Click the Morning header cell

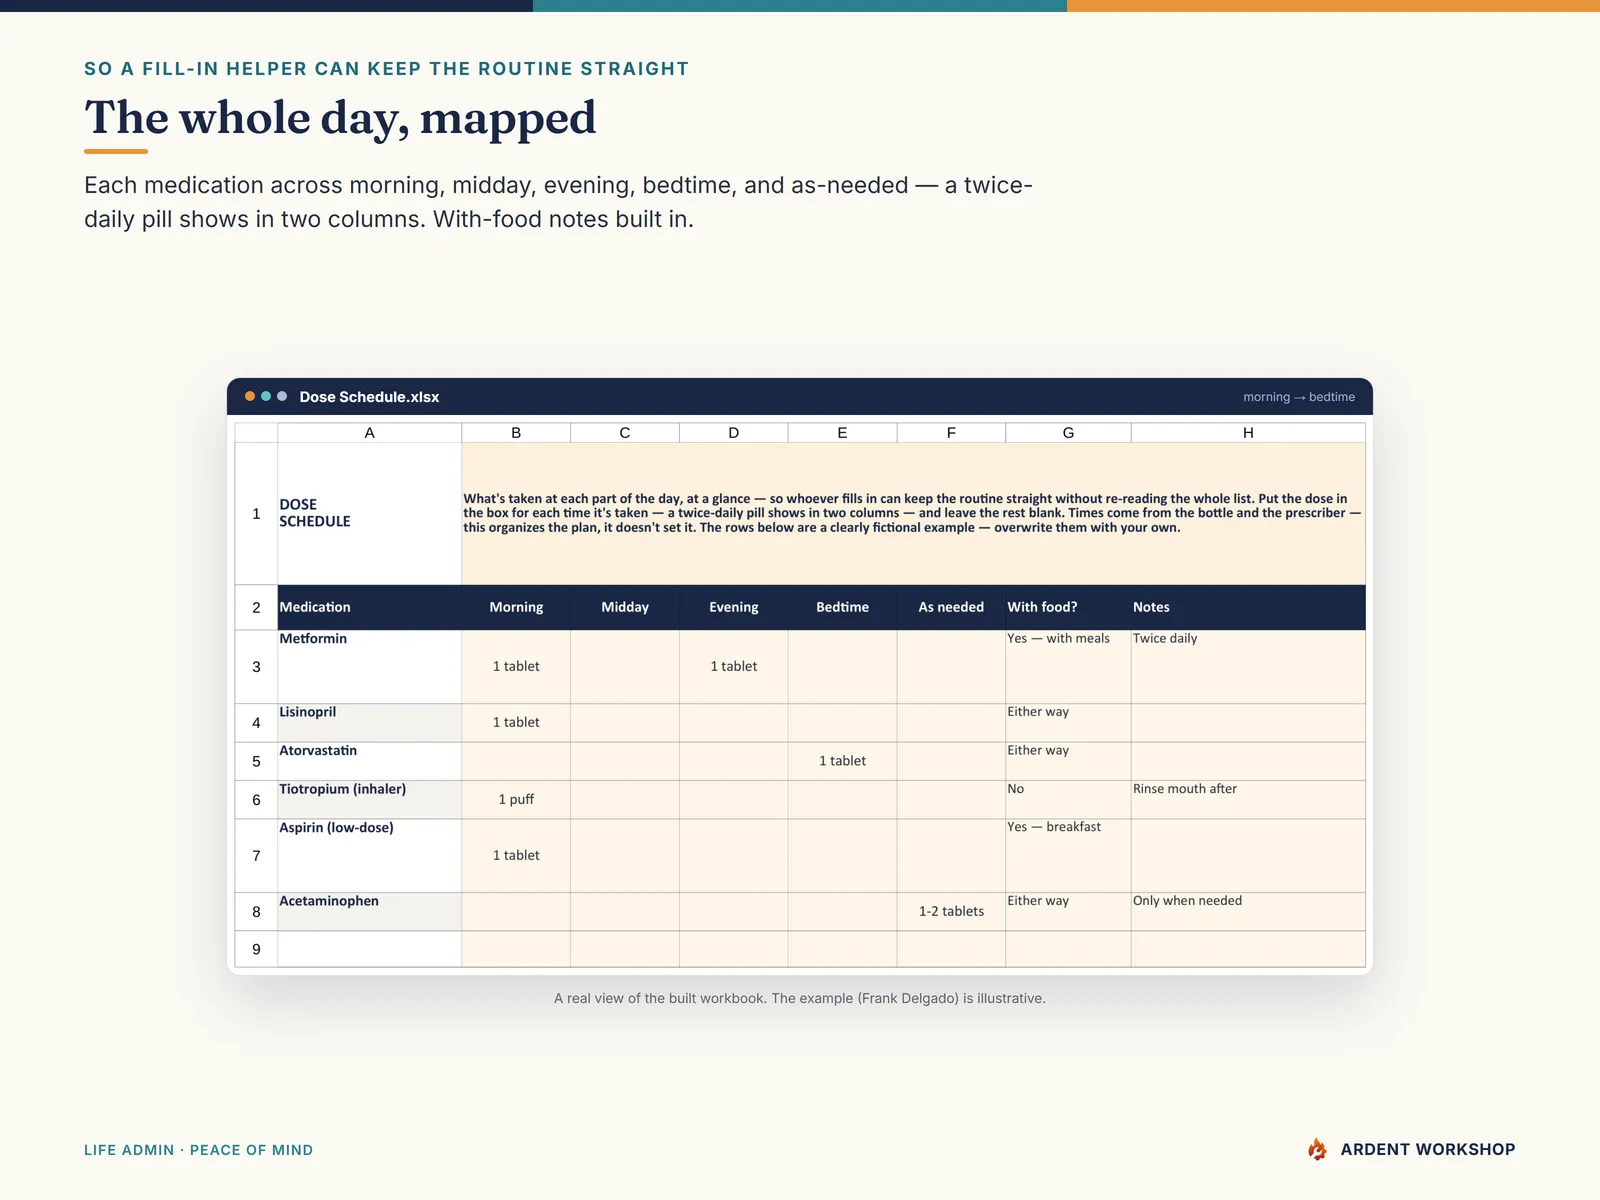point(516,607)
